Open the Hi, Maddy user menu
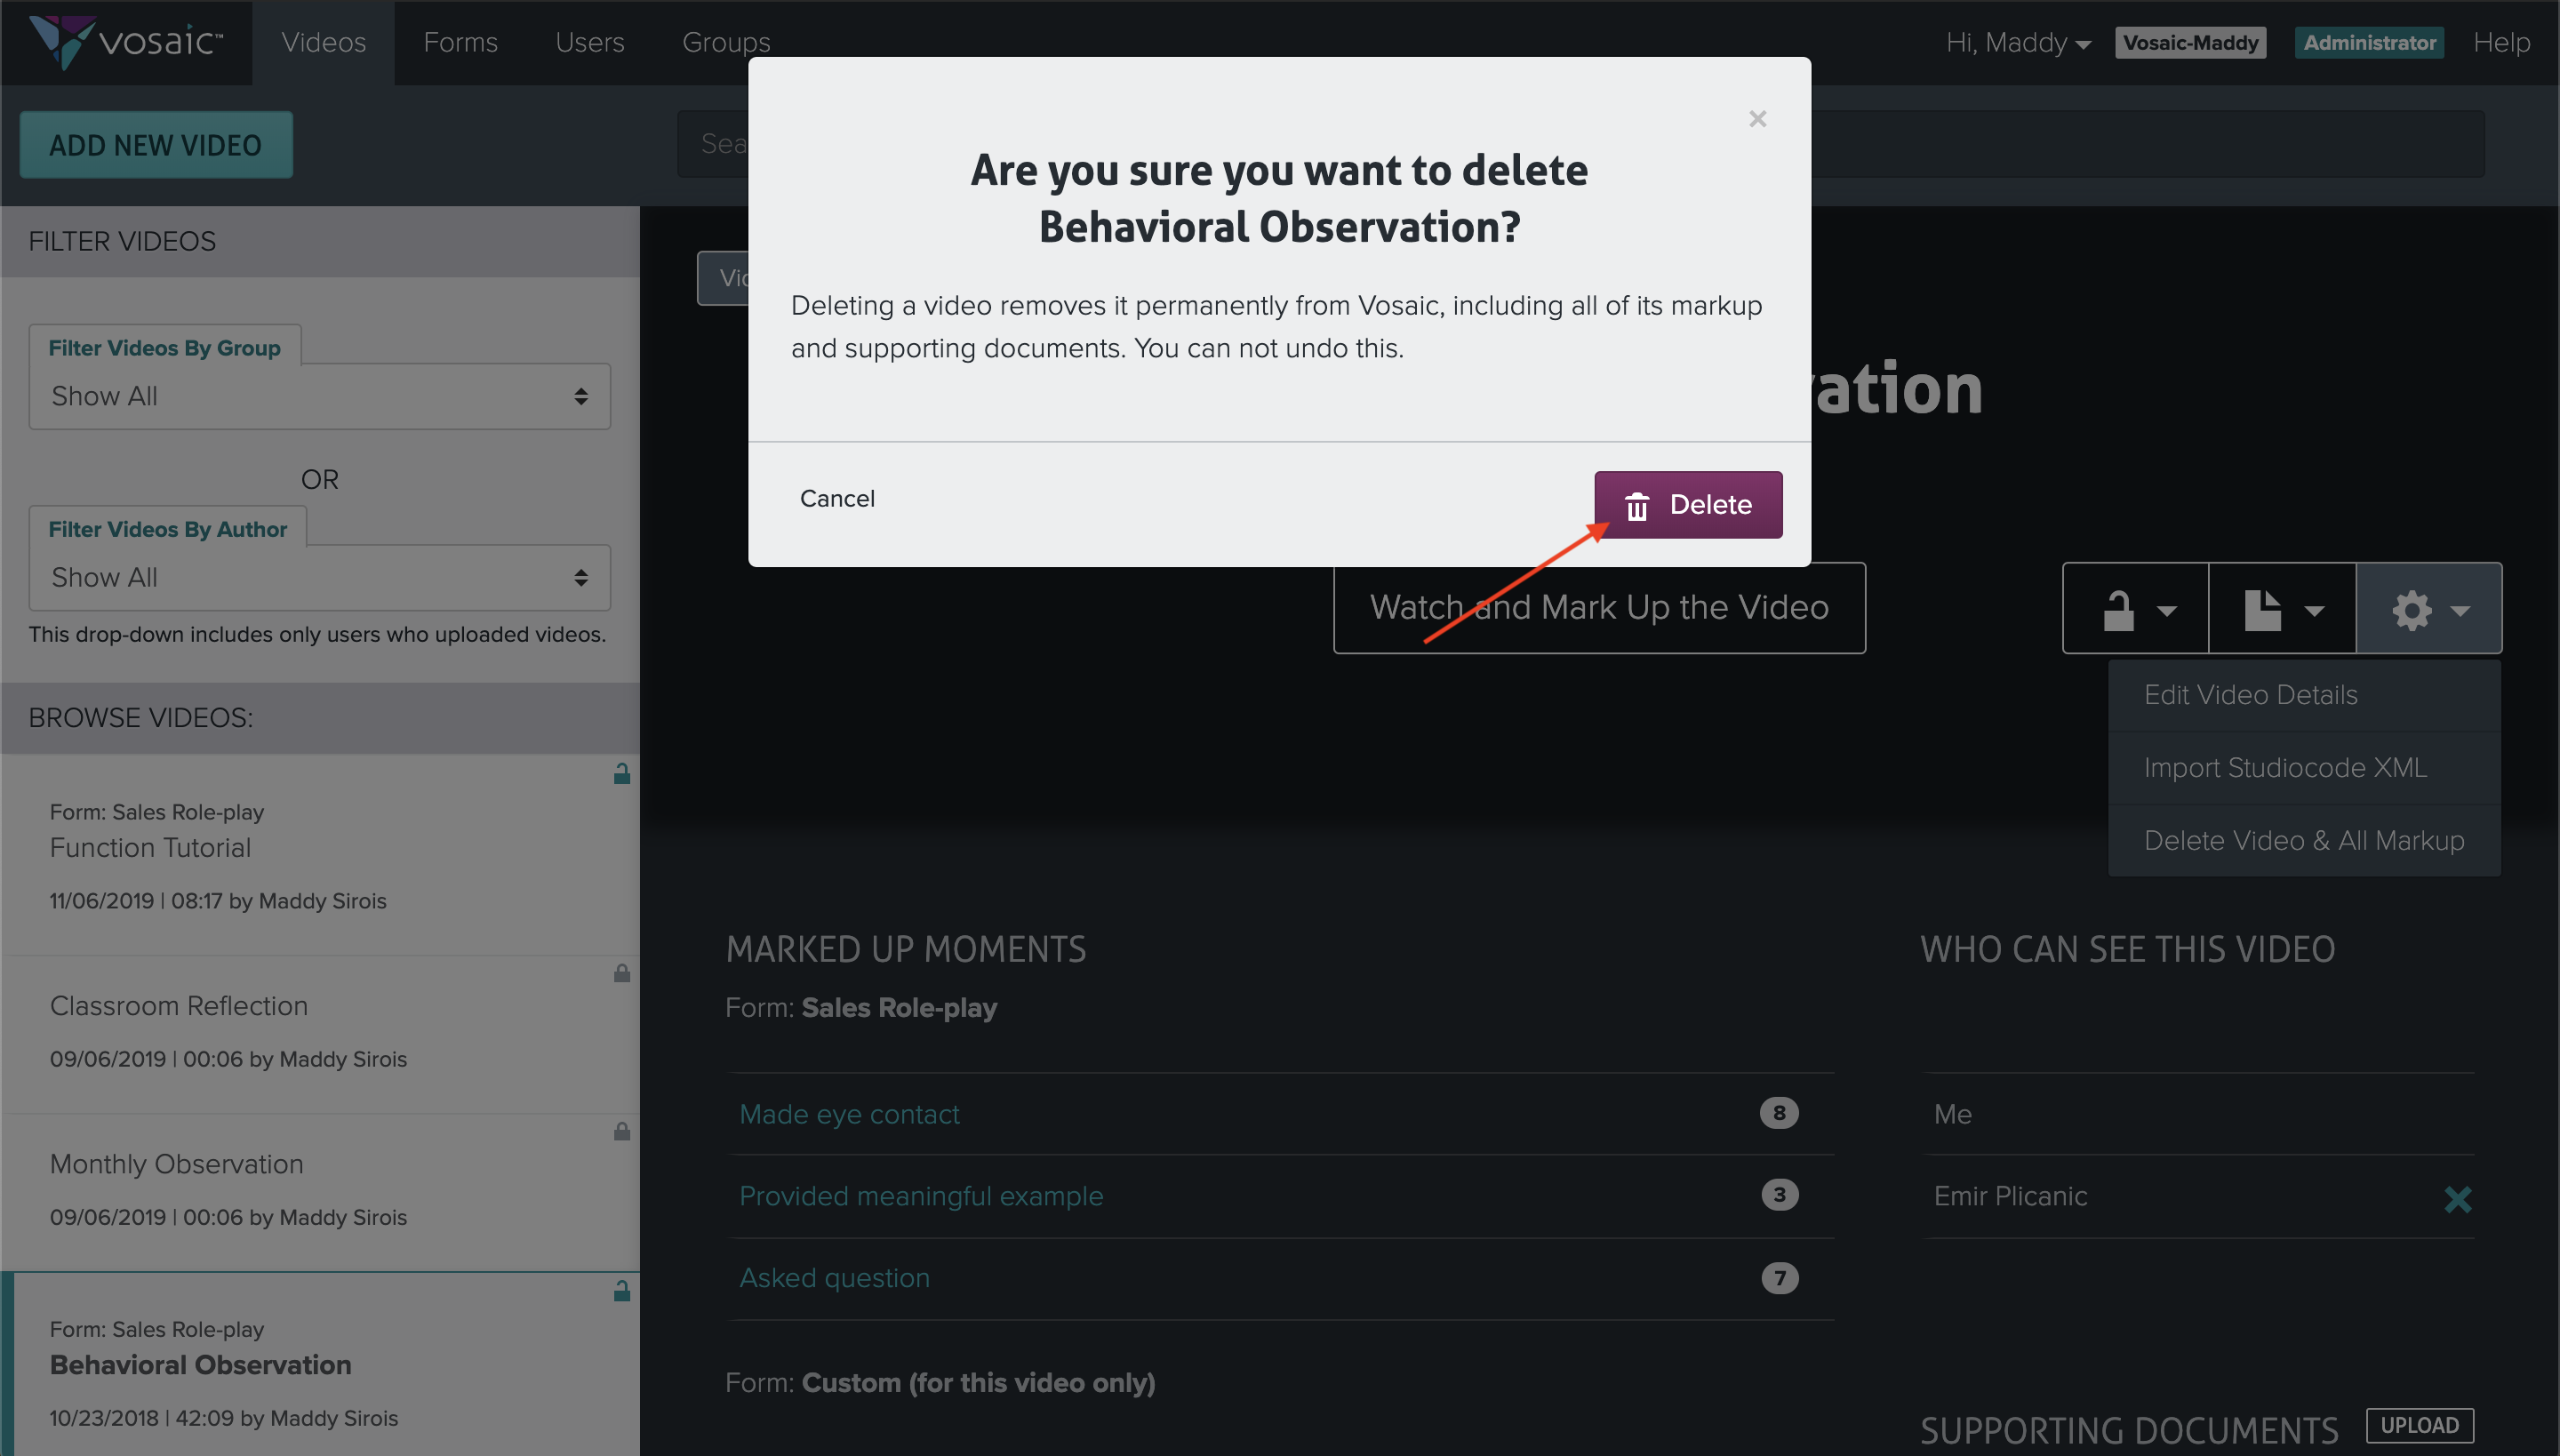2560x1456 pixels. click(2017, 42)
